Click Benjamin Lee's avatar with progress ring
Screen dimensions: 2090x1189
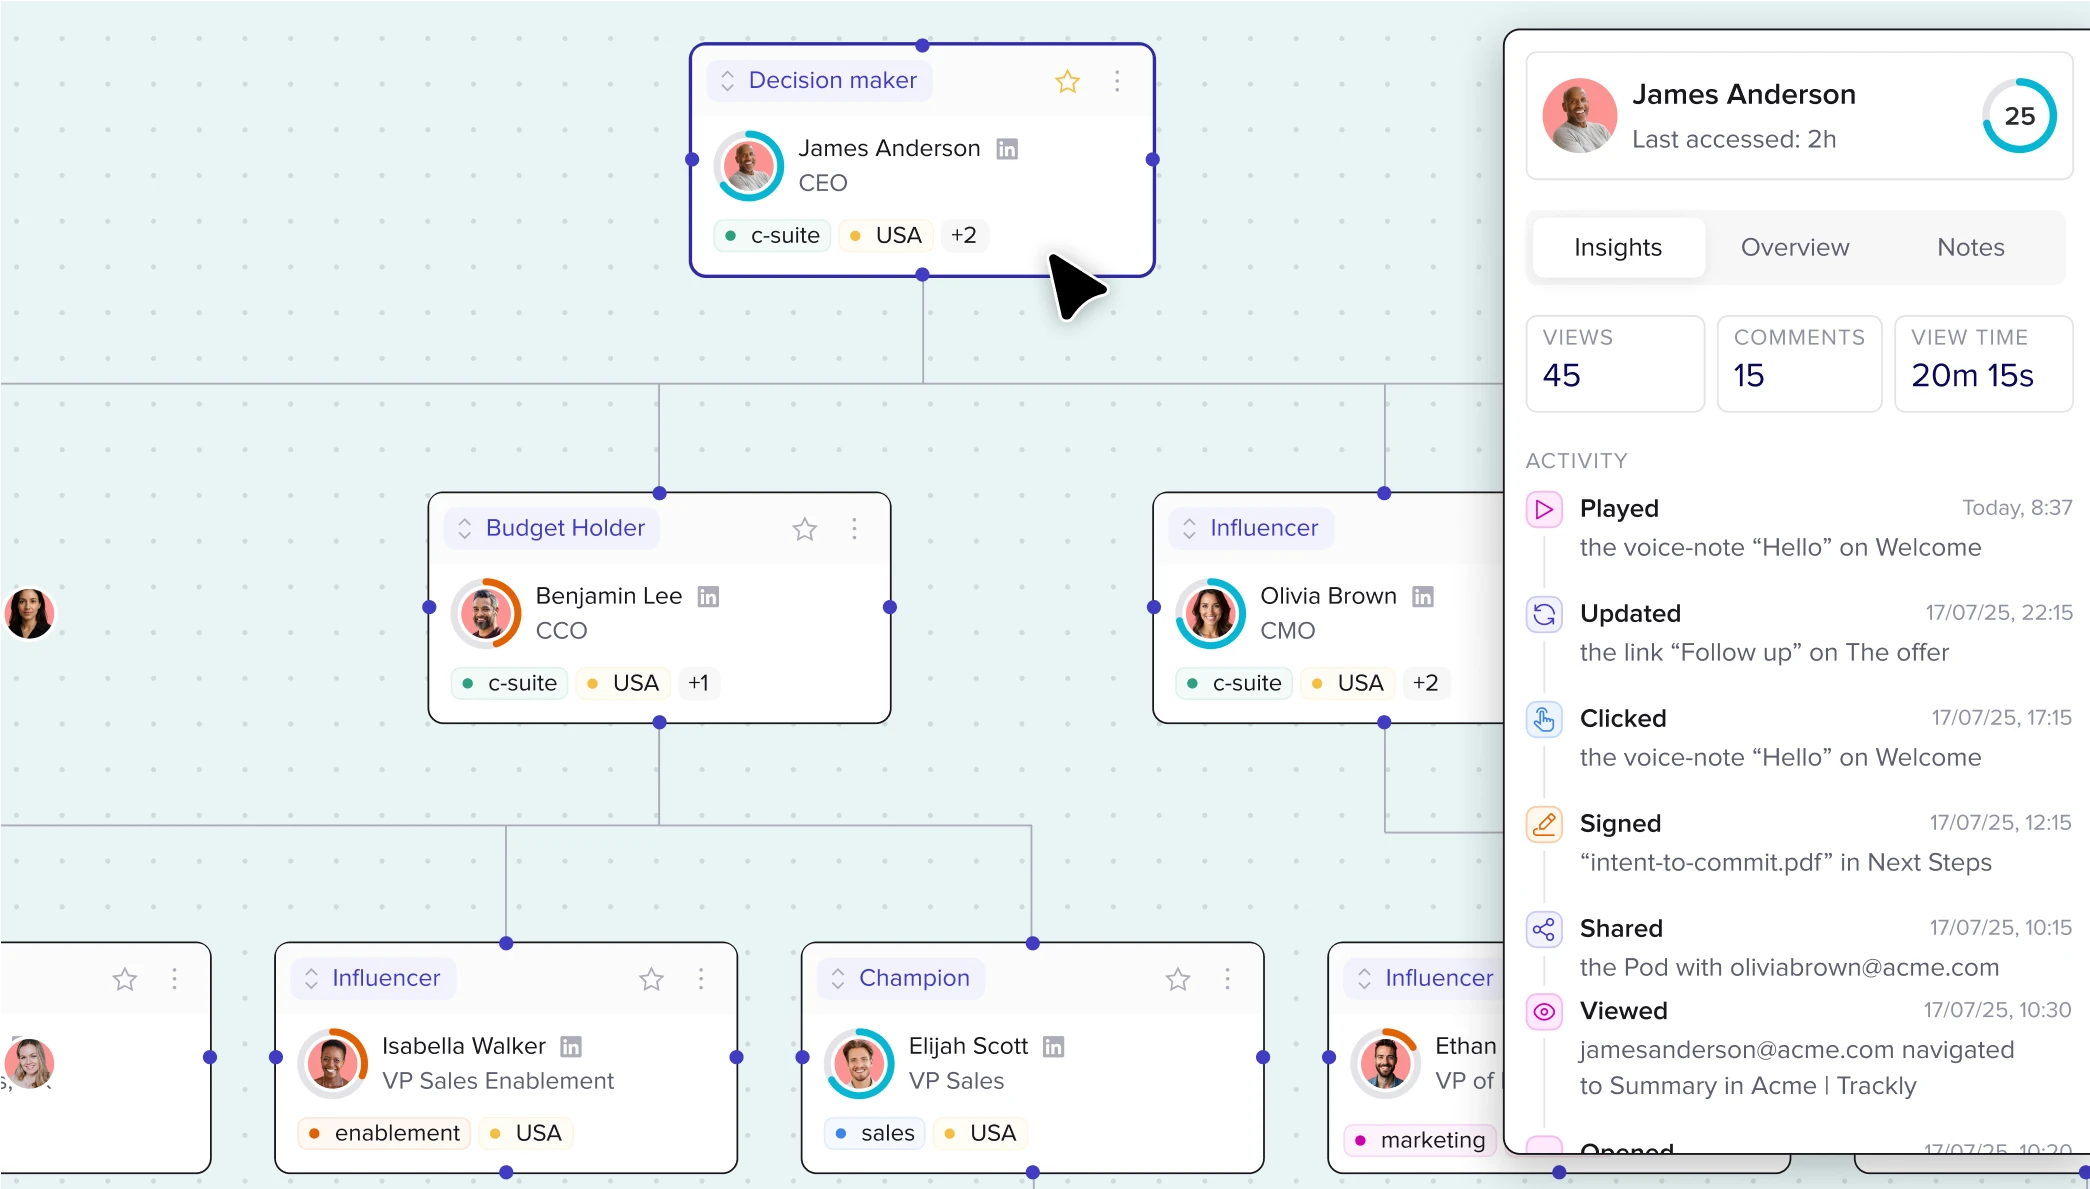coord(486,613)
